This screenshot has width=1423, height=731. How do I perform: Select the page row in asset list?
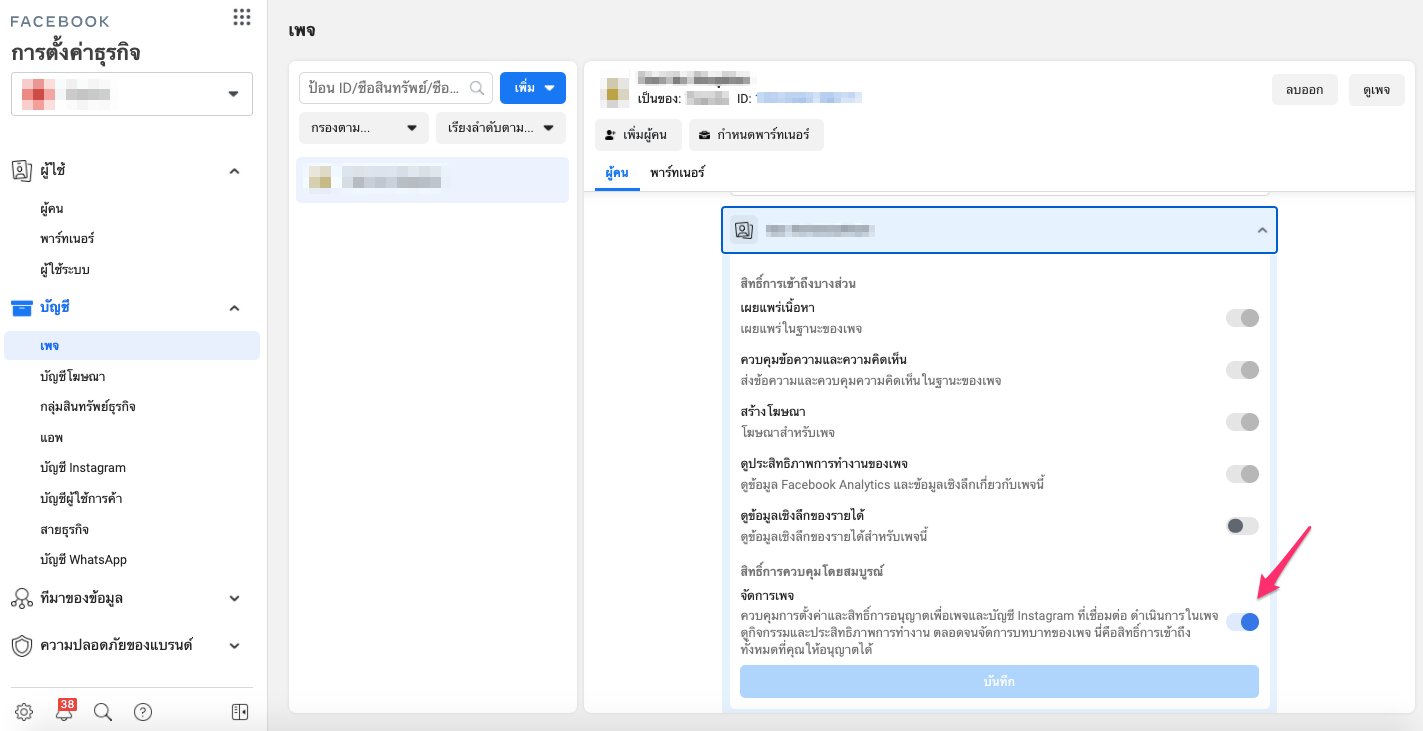point(432,180)
